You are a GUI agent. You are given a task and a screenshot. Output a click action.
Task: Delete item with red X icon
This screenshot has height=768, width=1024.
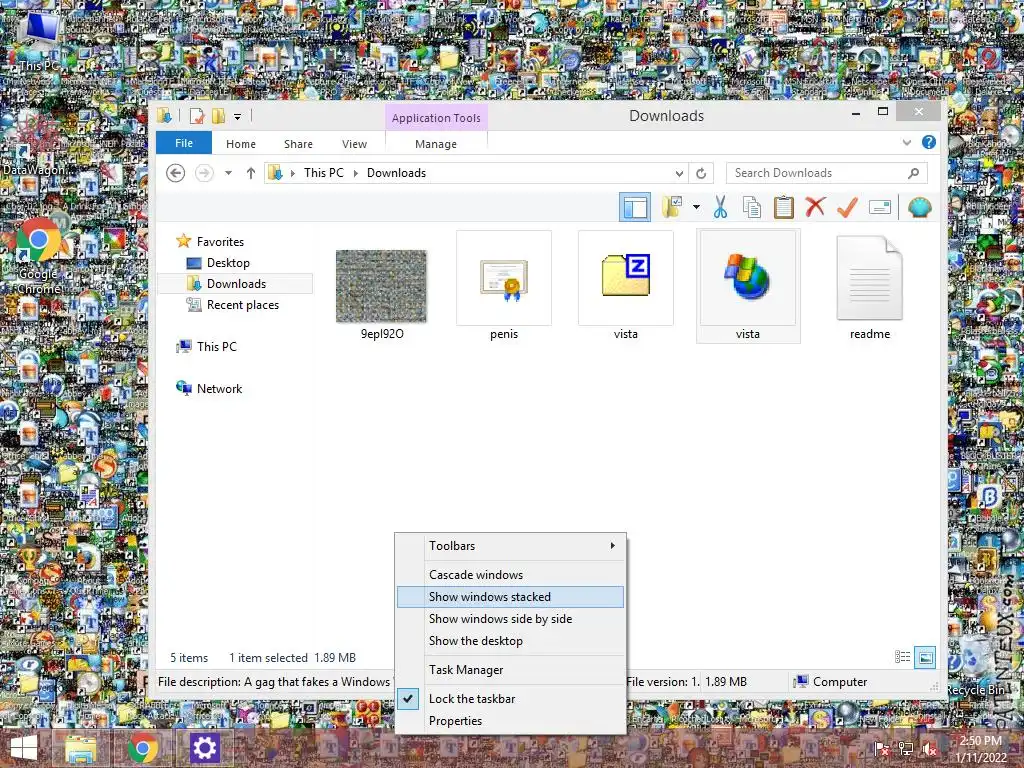[815, 207]
